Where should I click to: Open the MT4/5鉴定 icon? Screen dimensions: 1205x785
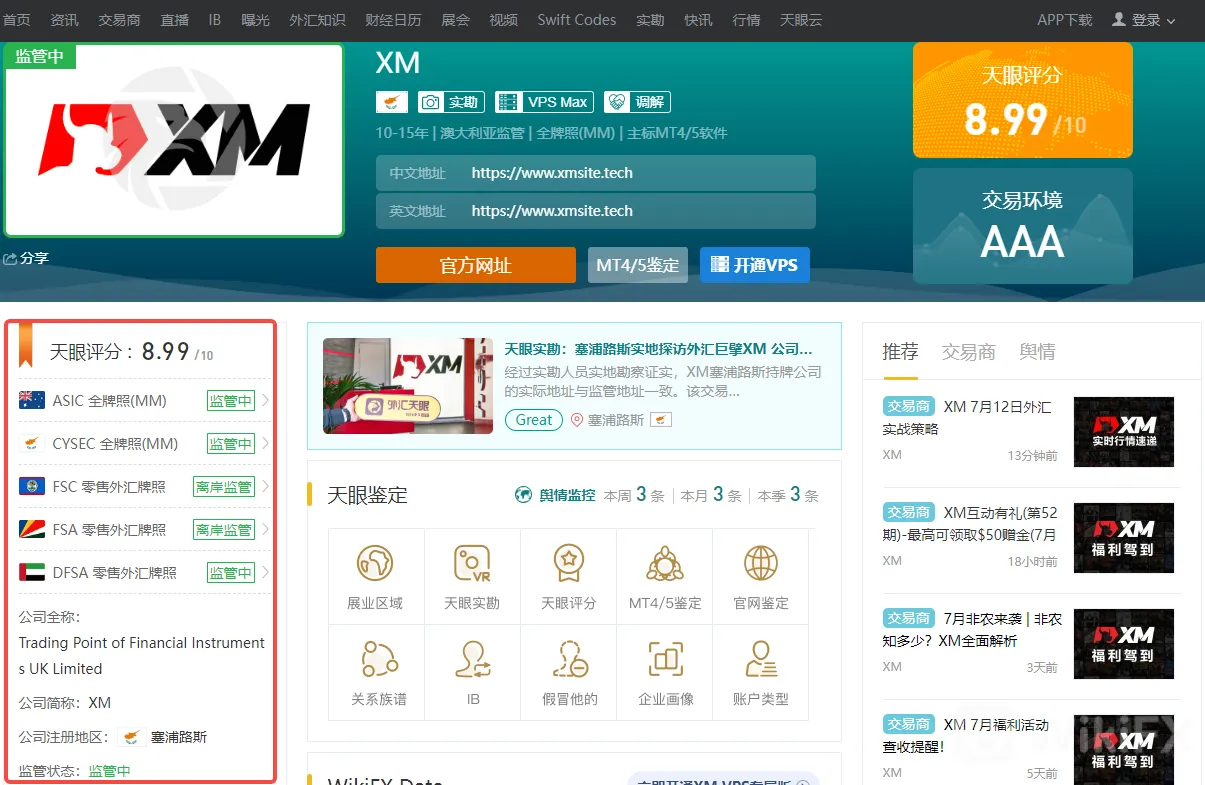click(x=665, y=563)
